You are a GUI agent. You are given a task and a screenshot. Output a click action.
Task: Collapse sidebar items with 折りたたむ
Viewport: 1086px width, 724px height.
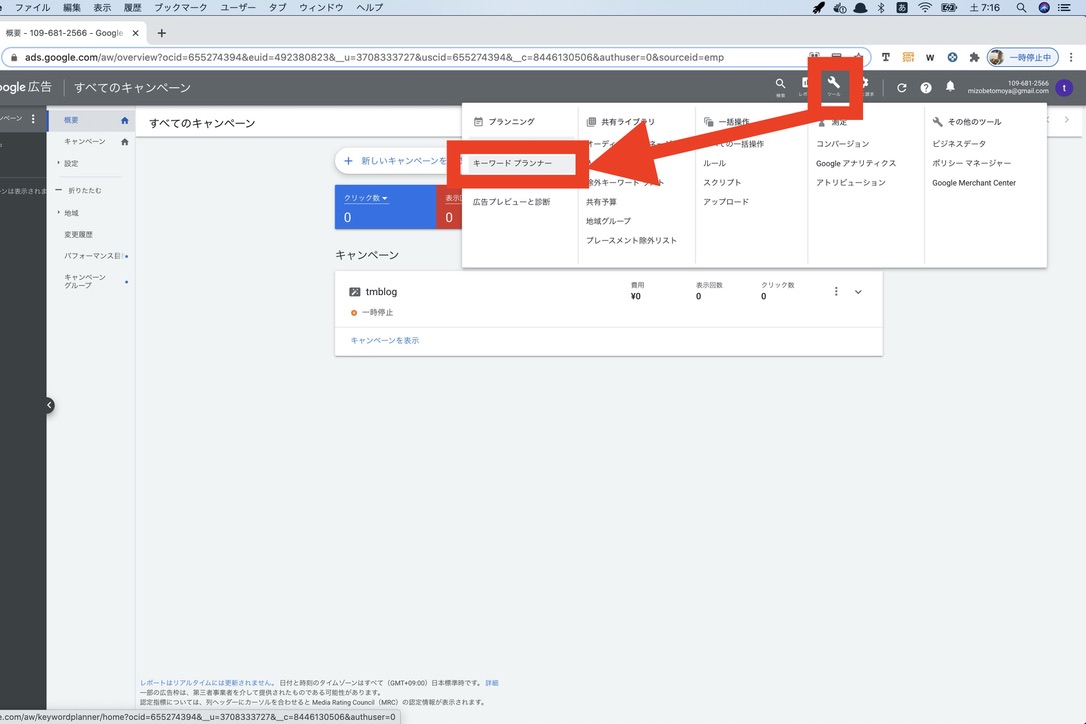coord(79,191)
